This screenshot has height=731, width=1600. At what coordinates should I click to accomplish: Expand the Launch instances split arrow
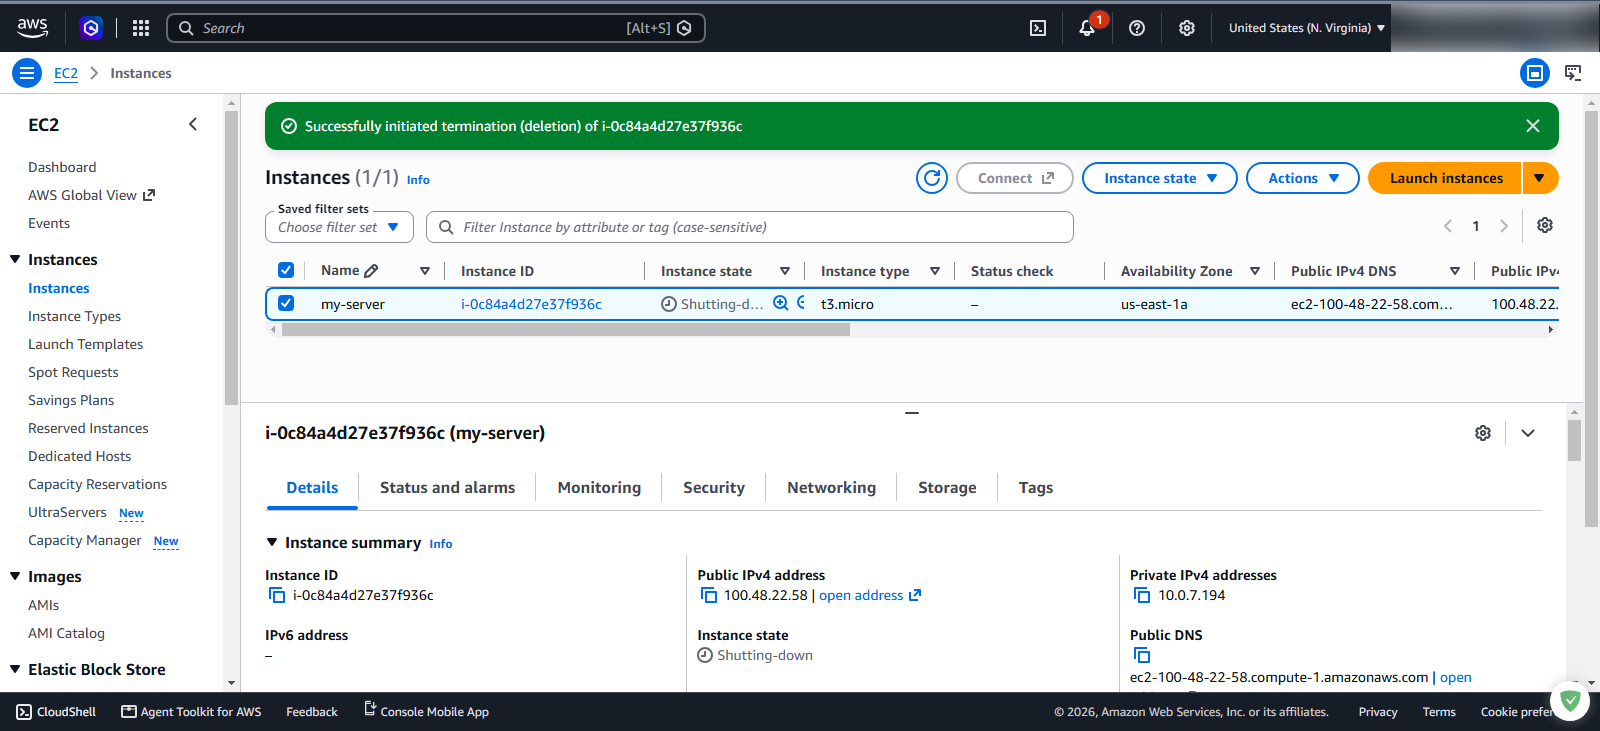1540,178
